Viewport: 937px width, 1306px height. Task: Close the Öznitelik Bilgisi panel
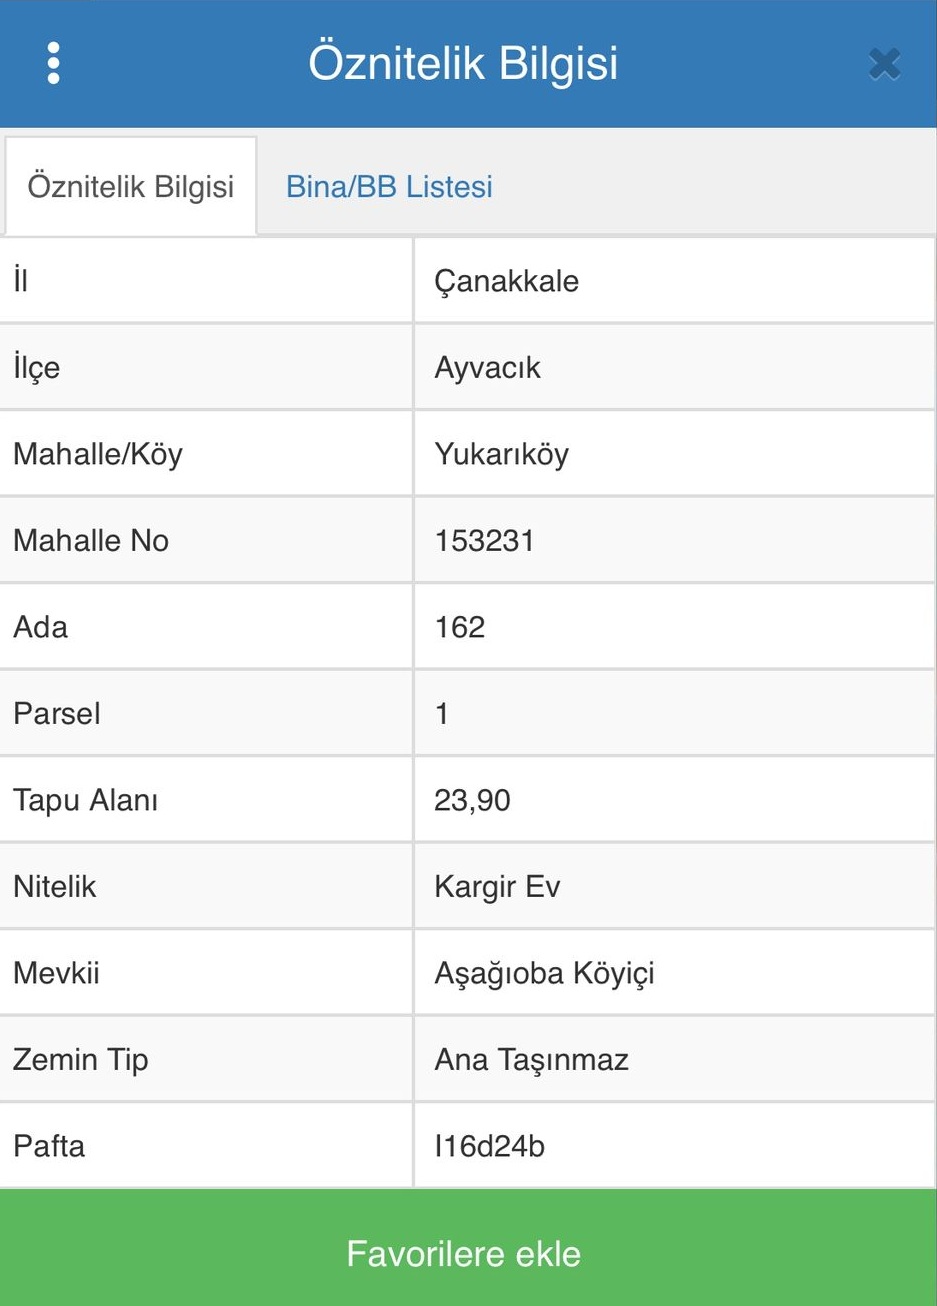(884, 64)
